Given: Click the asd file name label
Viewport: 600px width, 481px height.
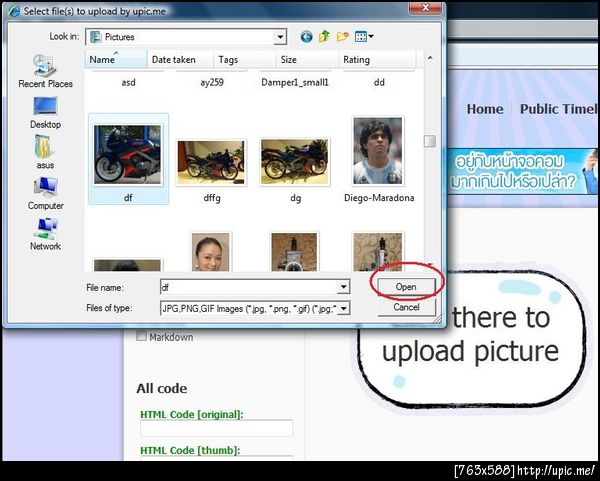Looking at the screenshot, I should pyautogui.click(x=128, y=82).
